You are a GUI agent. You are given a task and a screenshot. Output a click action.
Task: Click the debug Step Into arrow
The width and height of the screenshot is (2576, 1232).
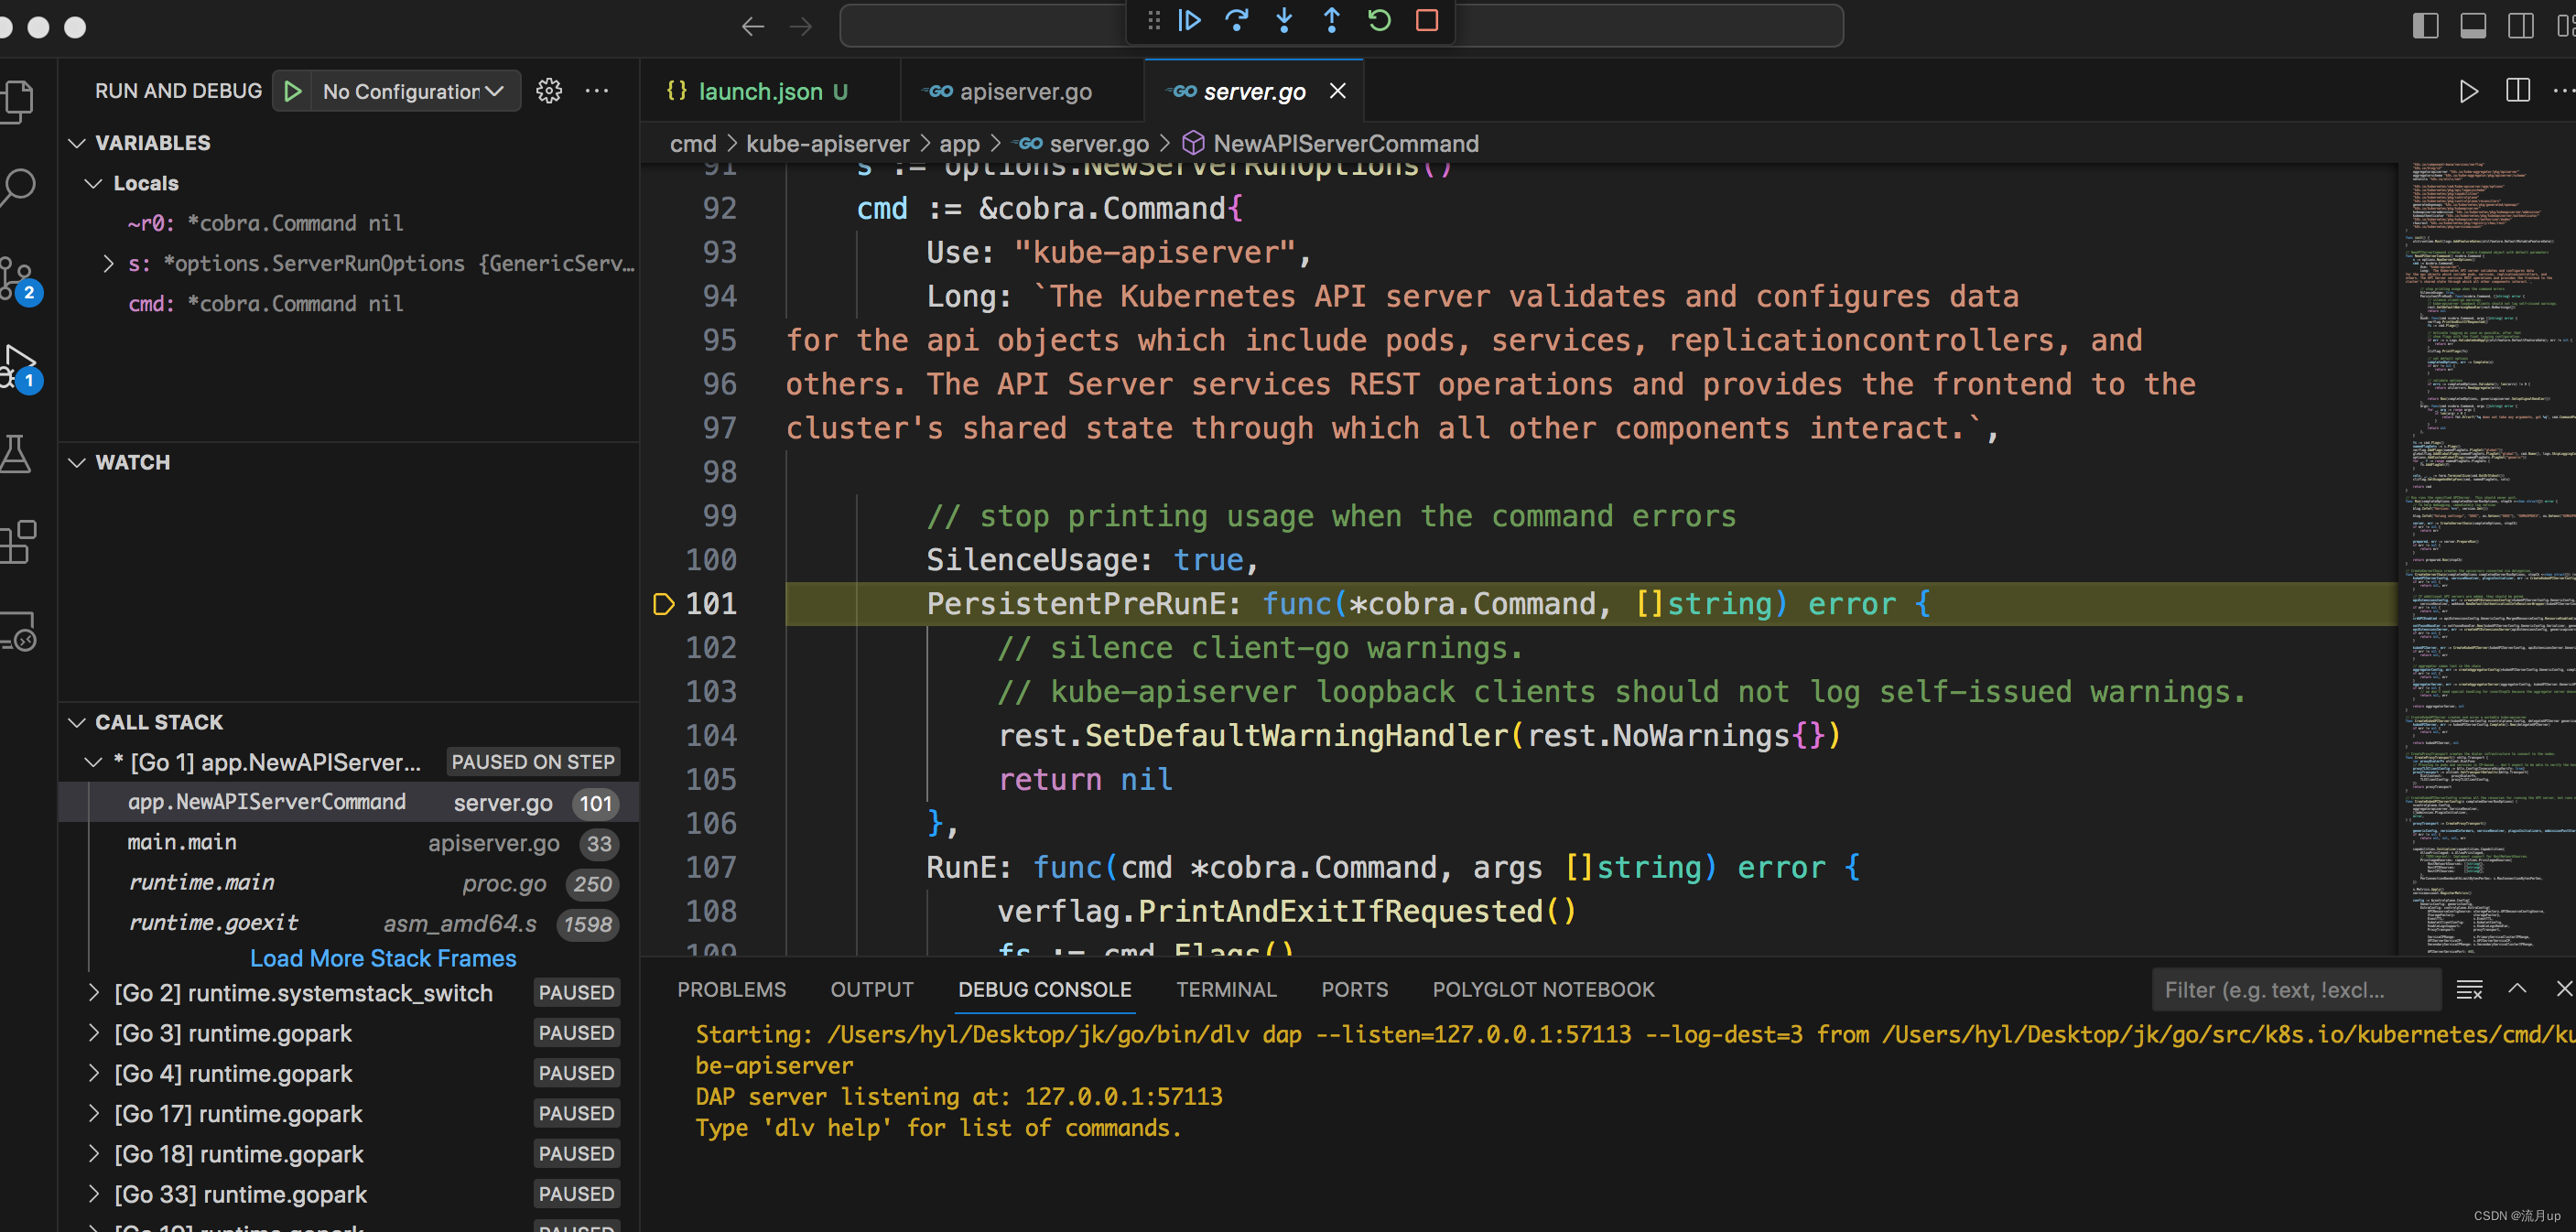coord(1284,21)
